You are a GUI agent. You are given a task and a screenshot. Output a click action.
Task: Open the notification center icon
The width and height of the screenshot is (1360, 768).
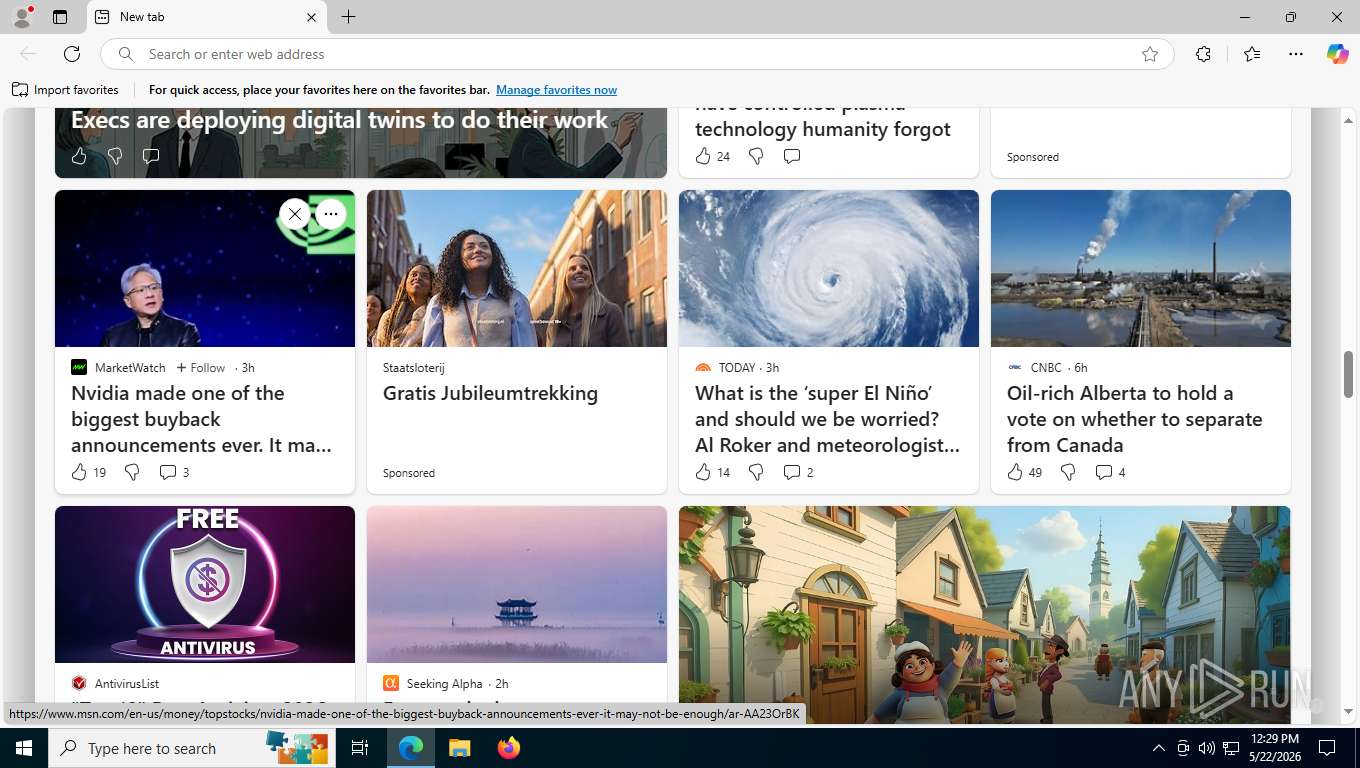pyautogui.click(x=1327, y=748)
